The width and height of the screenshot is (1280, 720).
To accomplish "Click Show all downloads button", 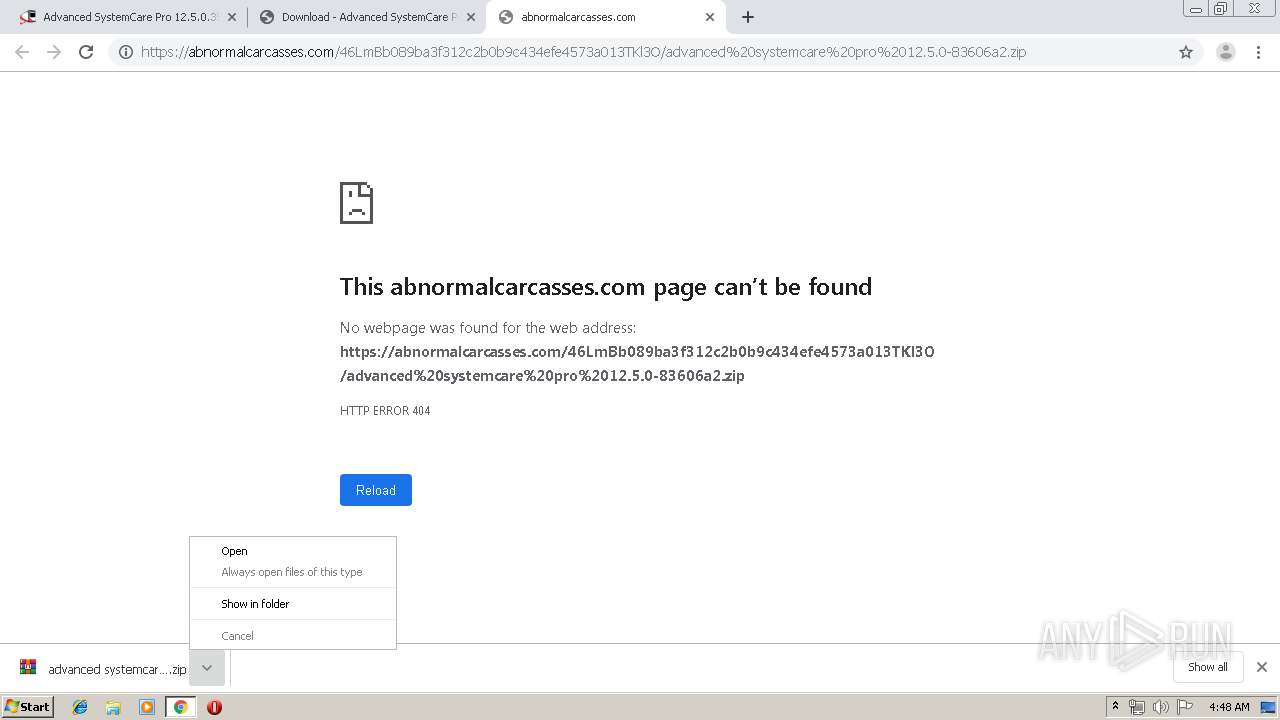I will coord(1208,667).
